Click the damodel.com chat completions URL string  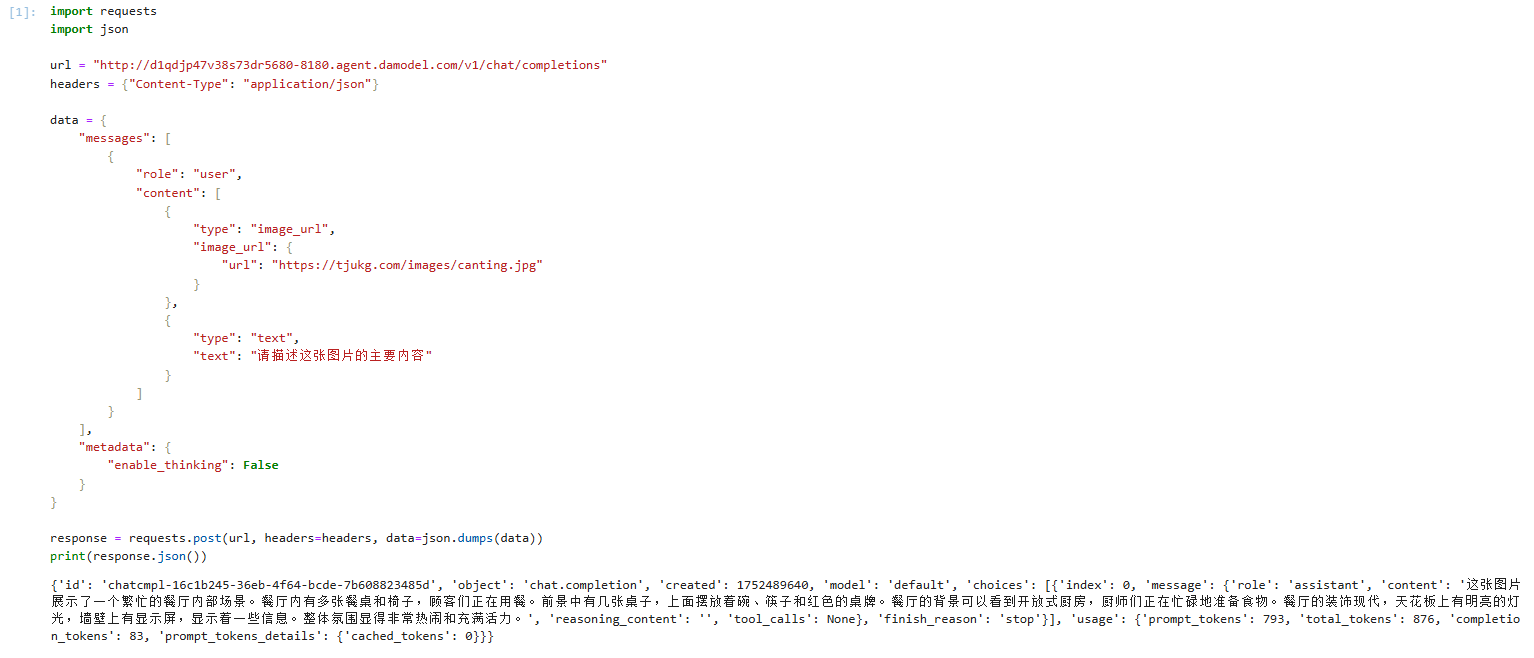click(x=350, y=66)
